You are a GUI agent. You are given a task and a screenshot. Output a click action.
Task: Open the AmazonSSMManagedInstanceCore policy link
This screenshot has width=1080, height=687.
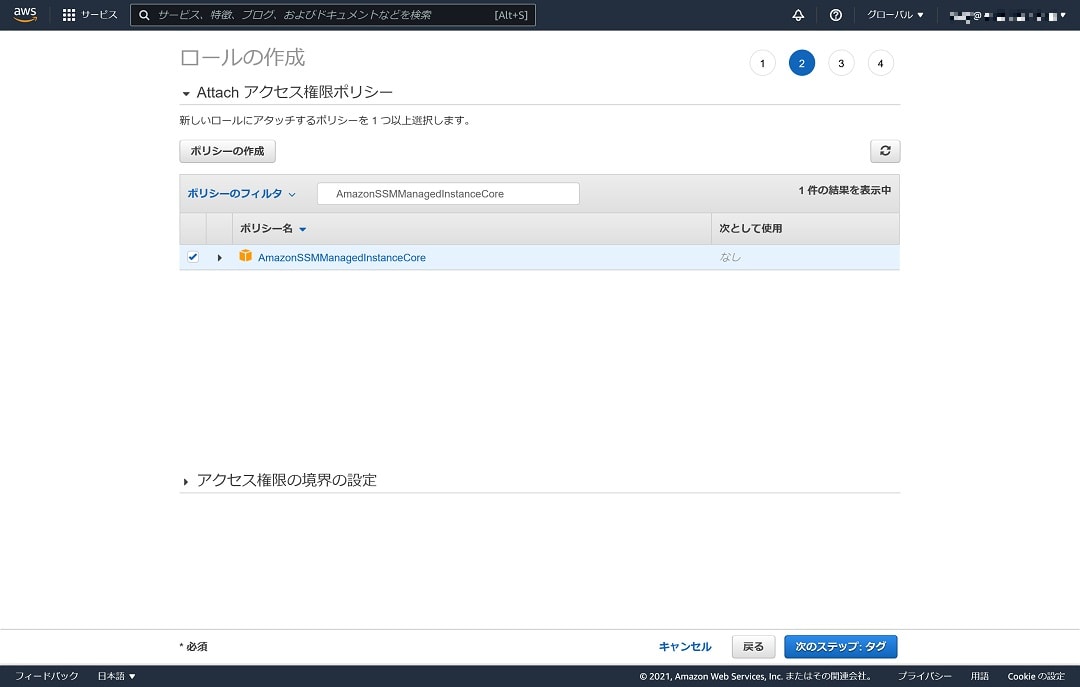342,258
